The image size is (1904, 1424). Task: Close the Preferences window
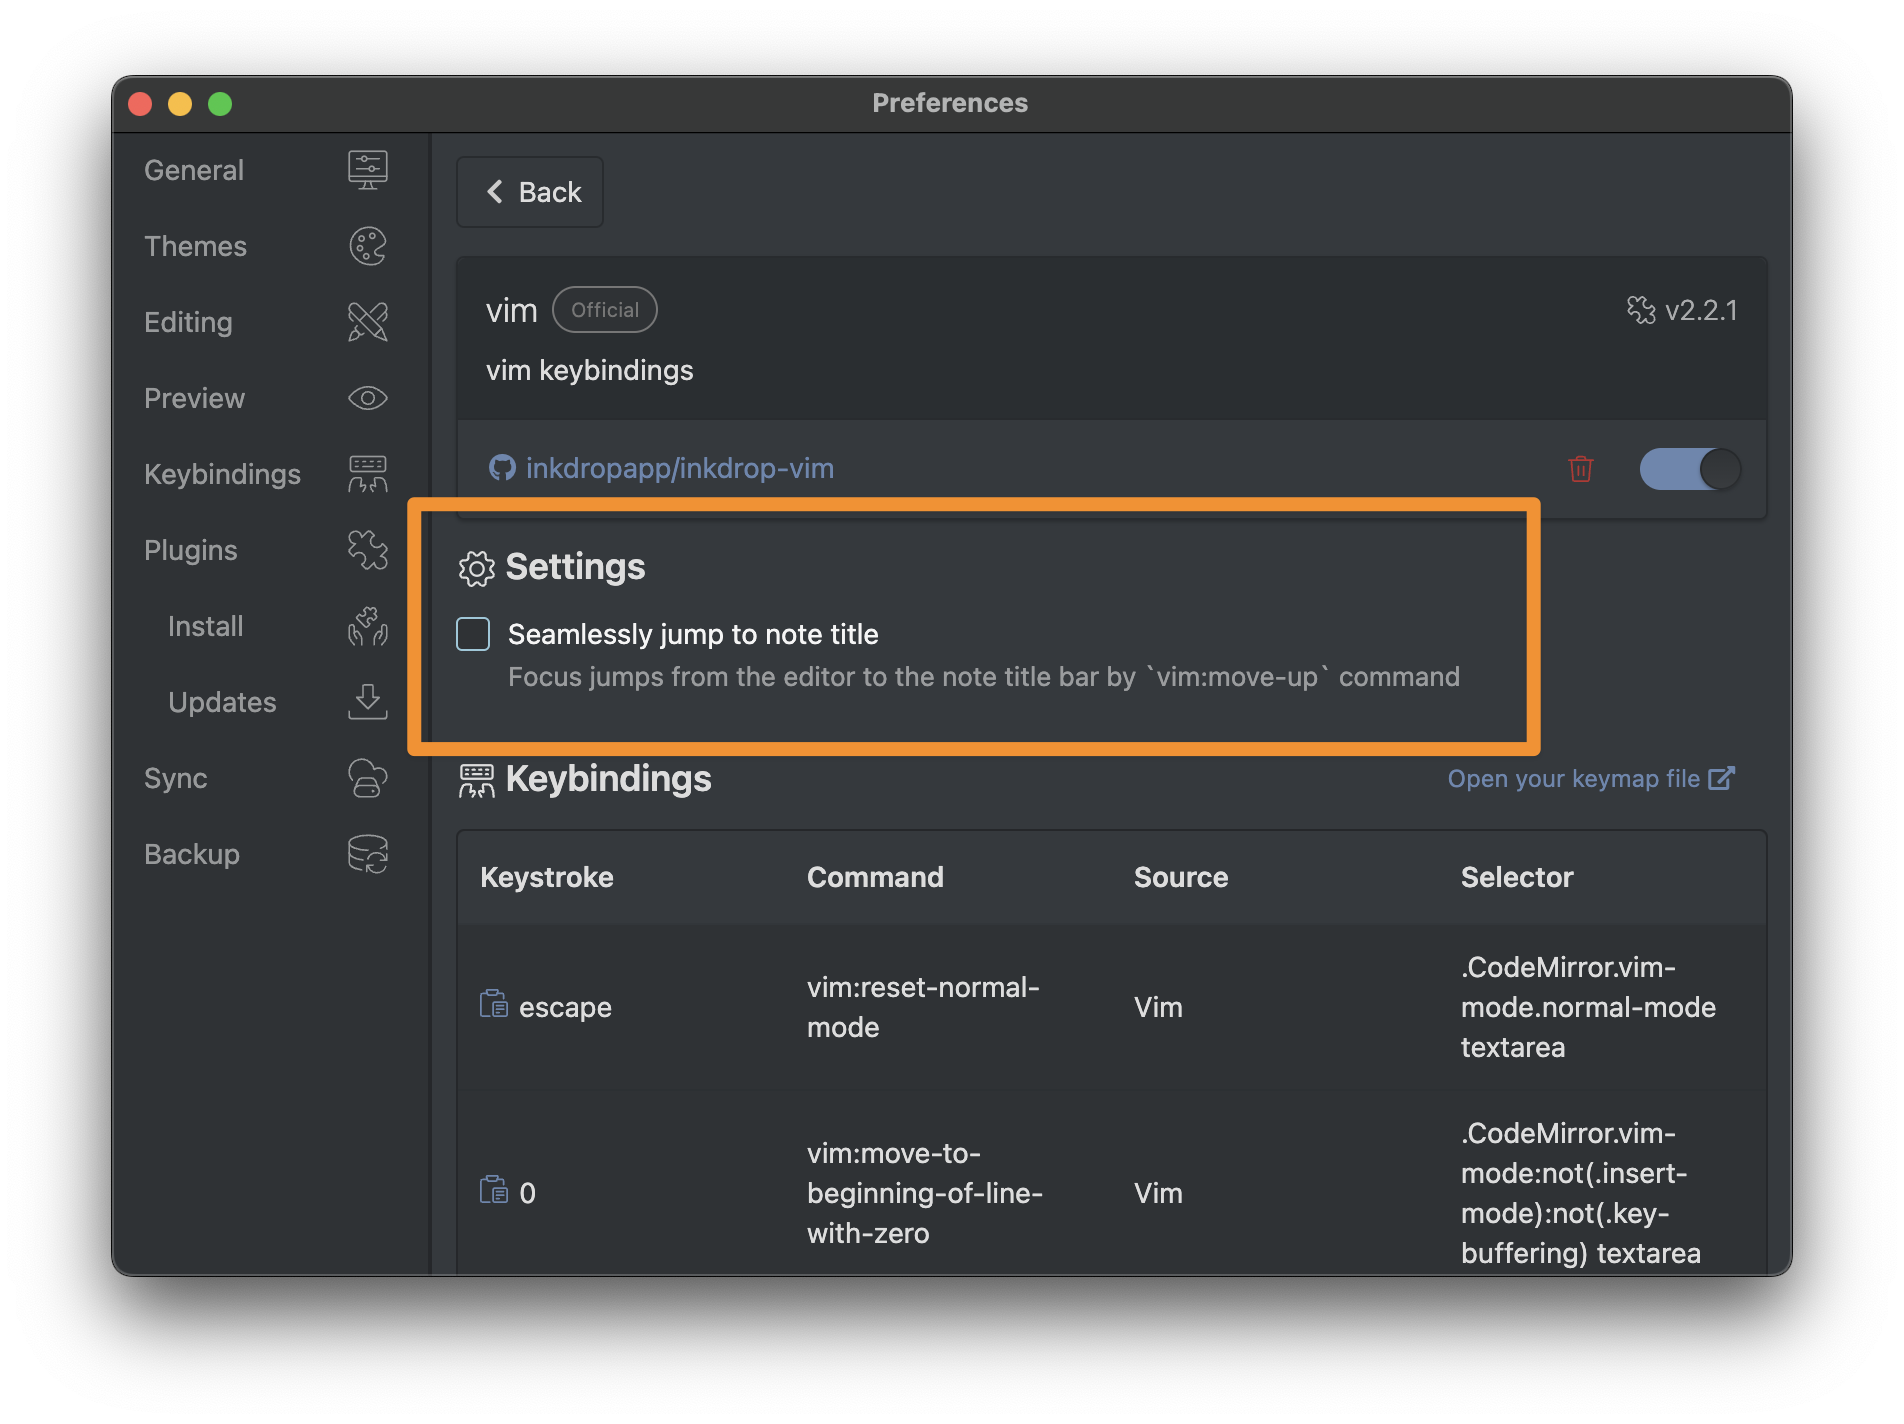click(140, 104)
